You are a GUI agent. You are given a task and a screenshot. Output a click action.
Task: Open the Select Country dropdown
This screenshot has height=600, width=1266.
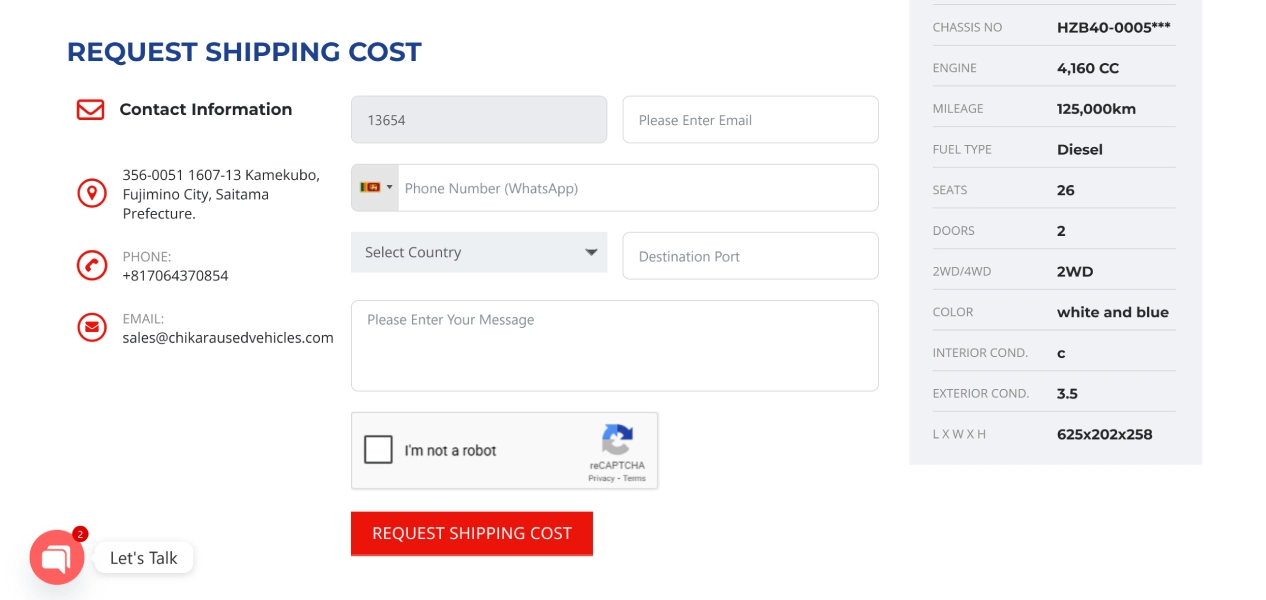[x=479, y=252]
